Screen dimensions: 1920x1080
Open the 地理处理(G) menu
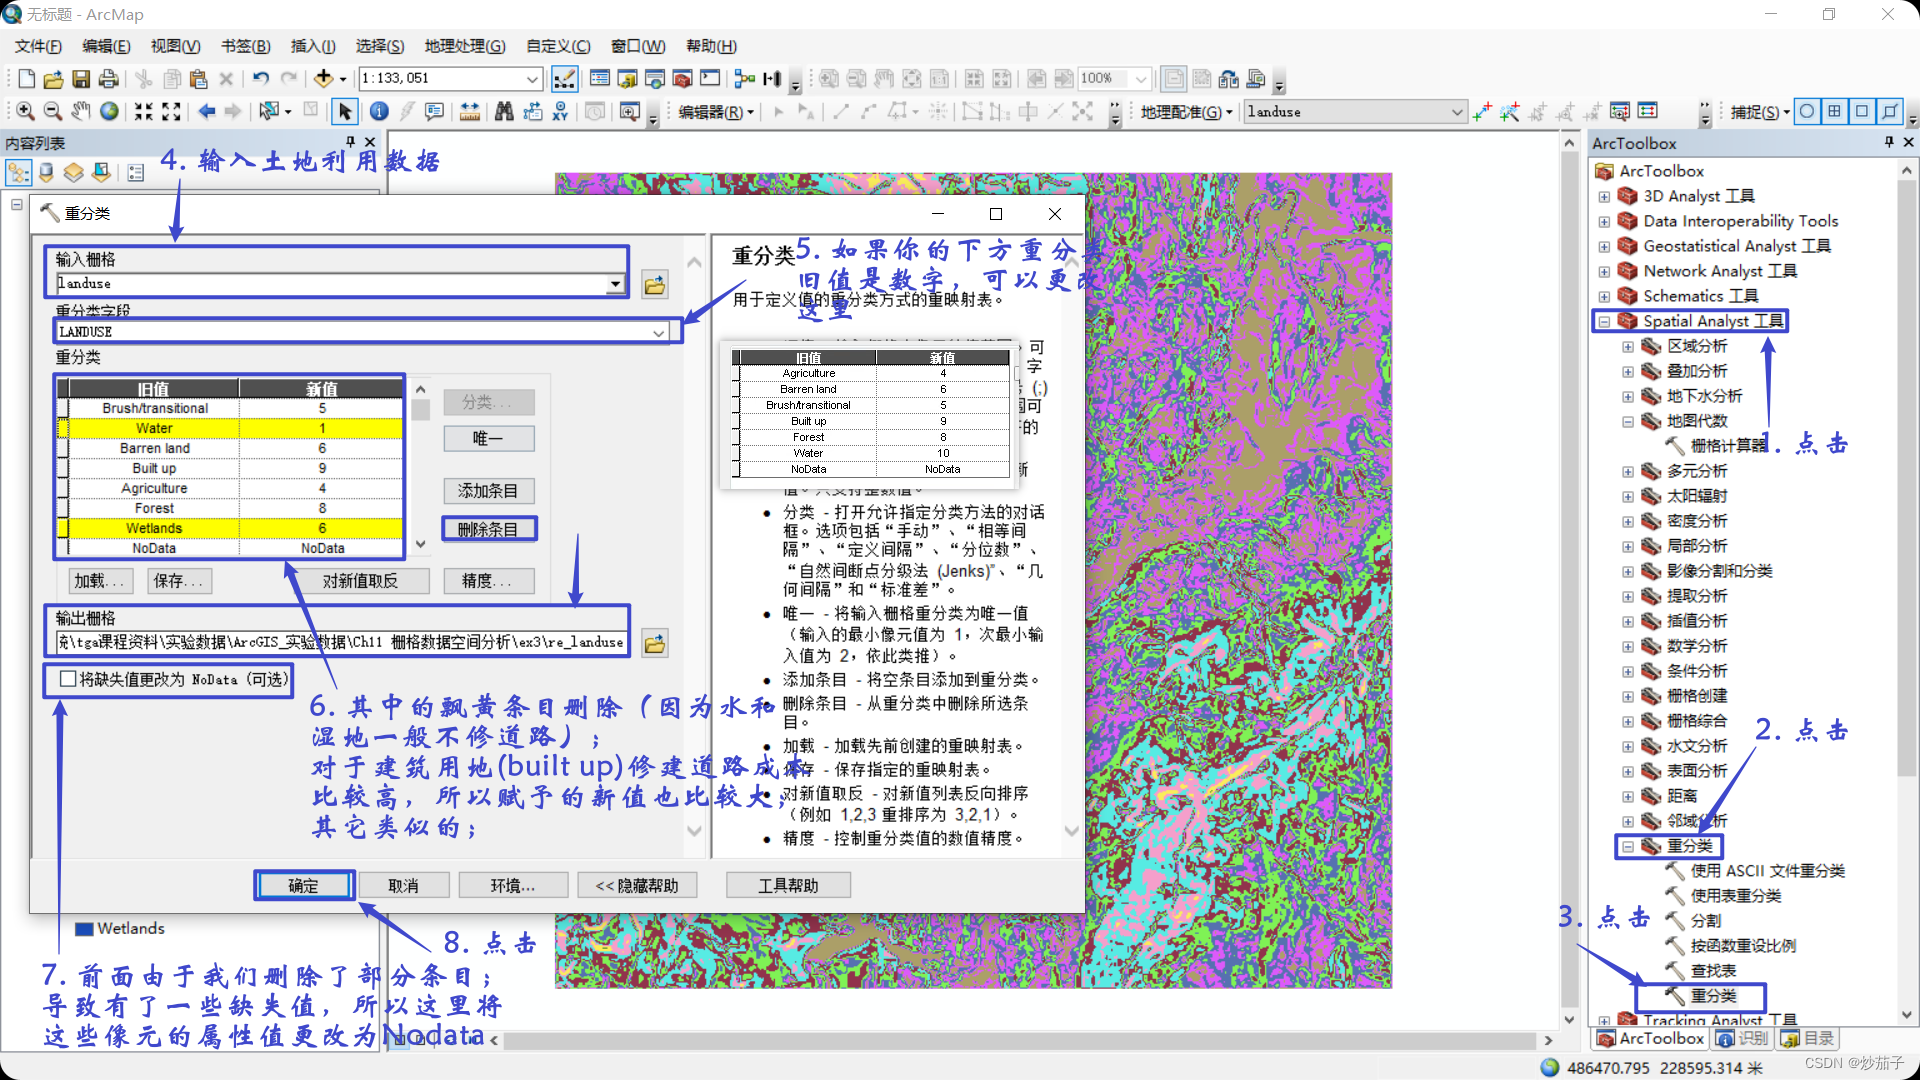point(464,46)
